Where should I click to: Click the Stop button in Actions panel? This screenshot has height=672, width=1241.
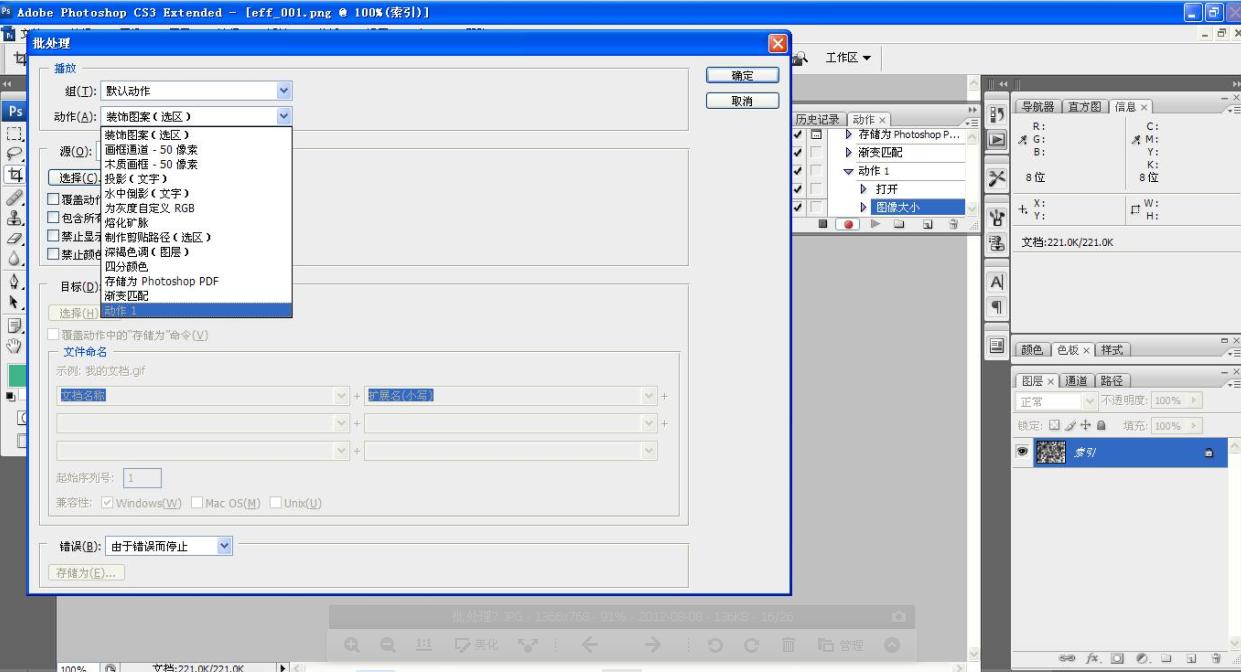[x=825, y=225]
